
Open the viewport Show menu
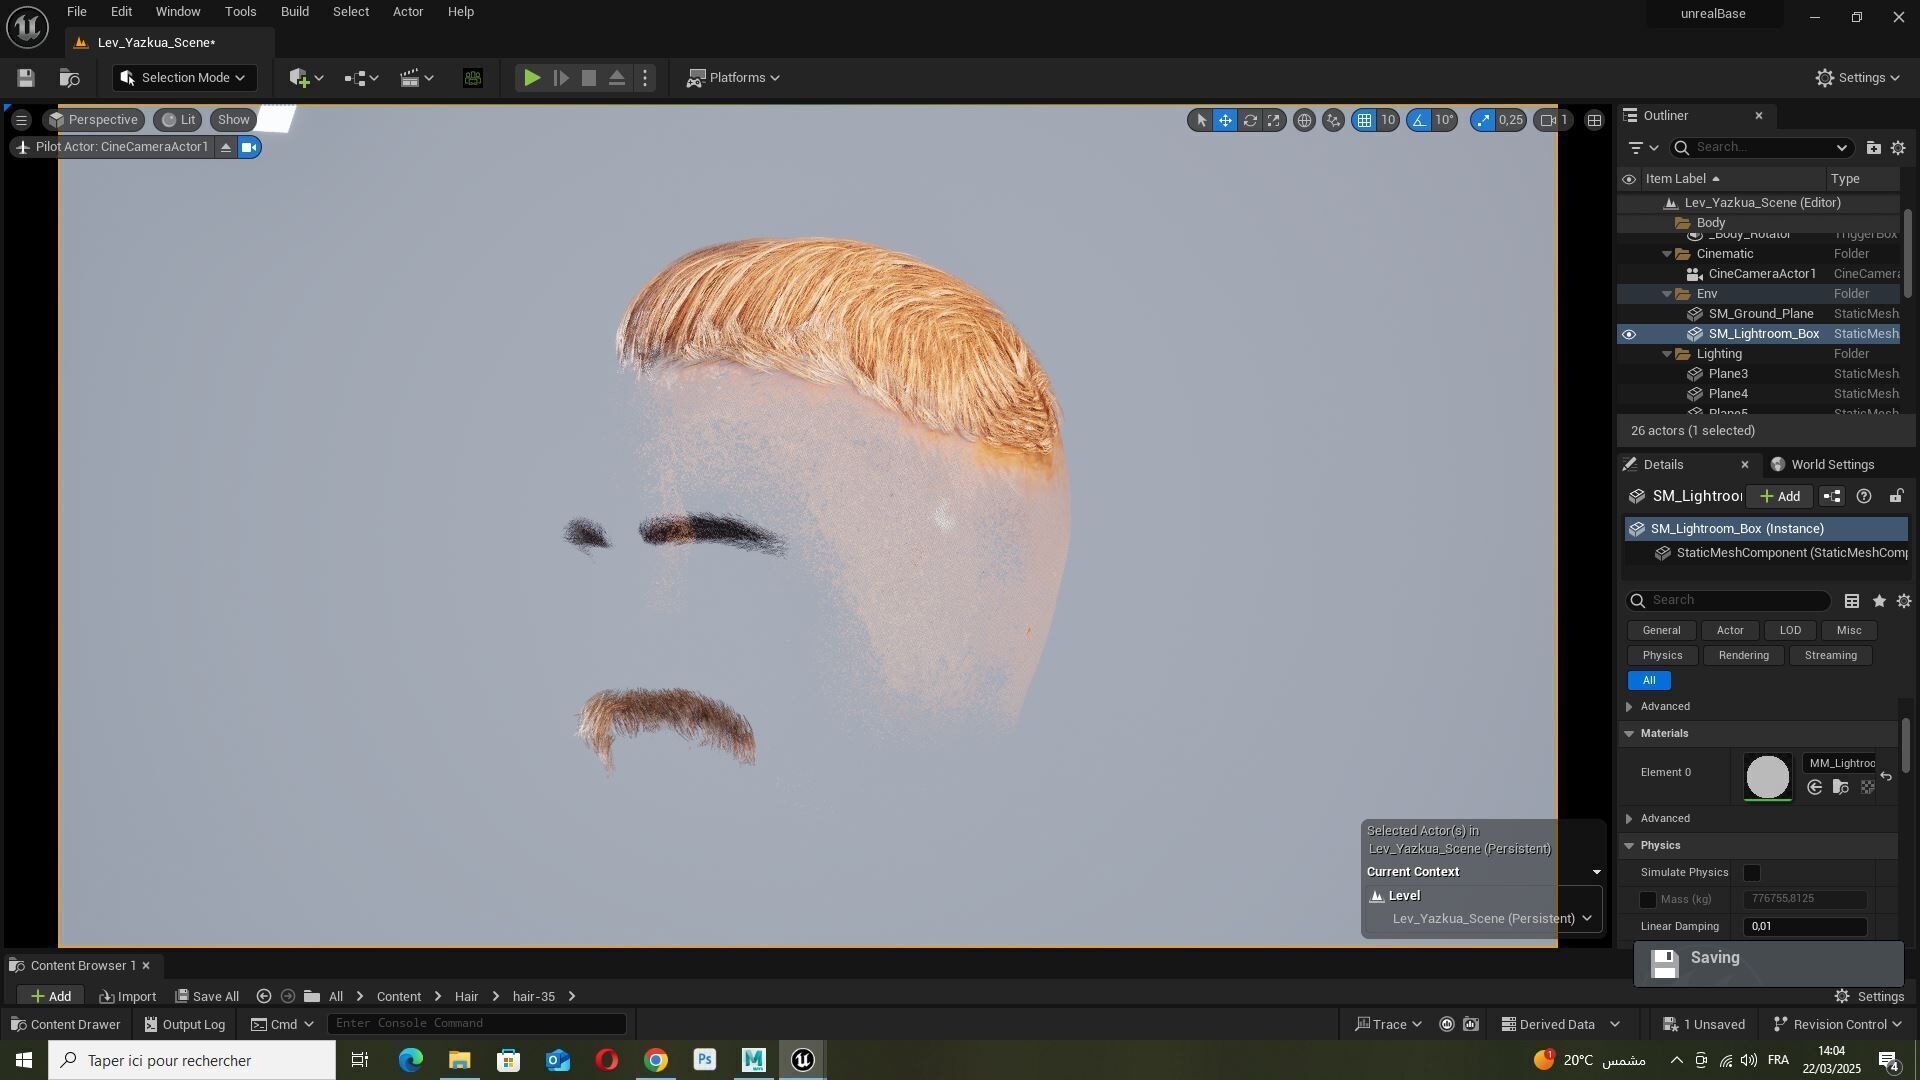point(233,120)
